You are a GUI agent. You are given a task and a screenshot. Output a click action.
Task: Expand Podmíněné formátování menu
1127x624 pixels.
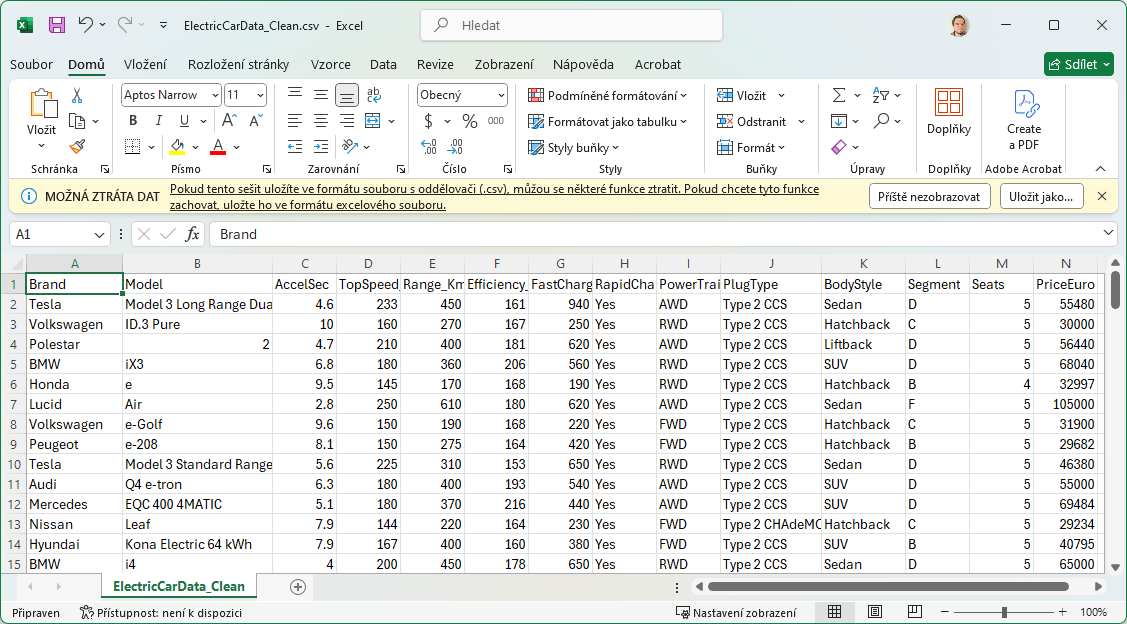607,95
